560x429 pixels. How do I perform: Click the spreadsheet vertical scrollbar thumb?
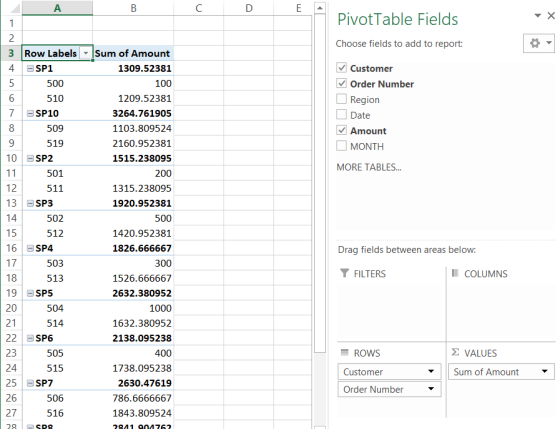[x=320, y=183]
